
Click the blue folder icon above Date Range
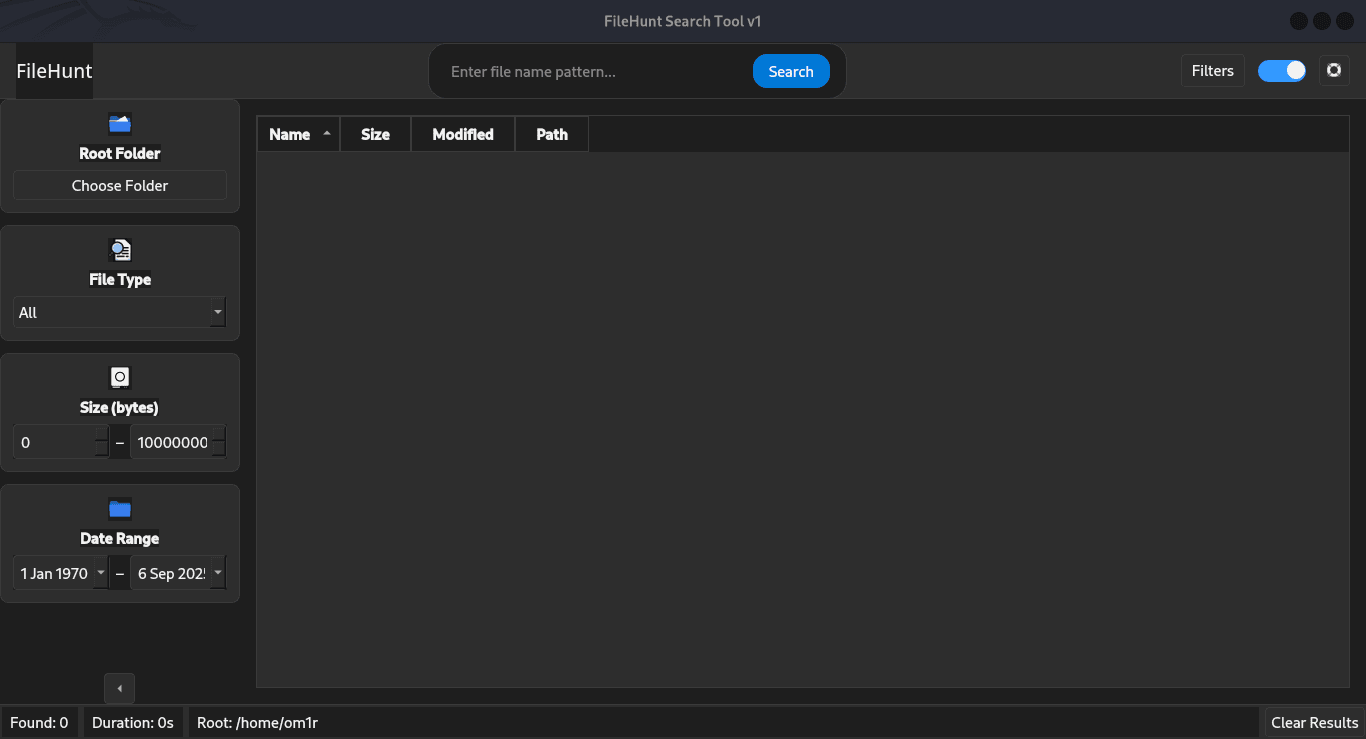[120, 508]
